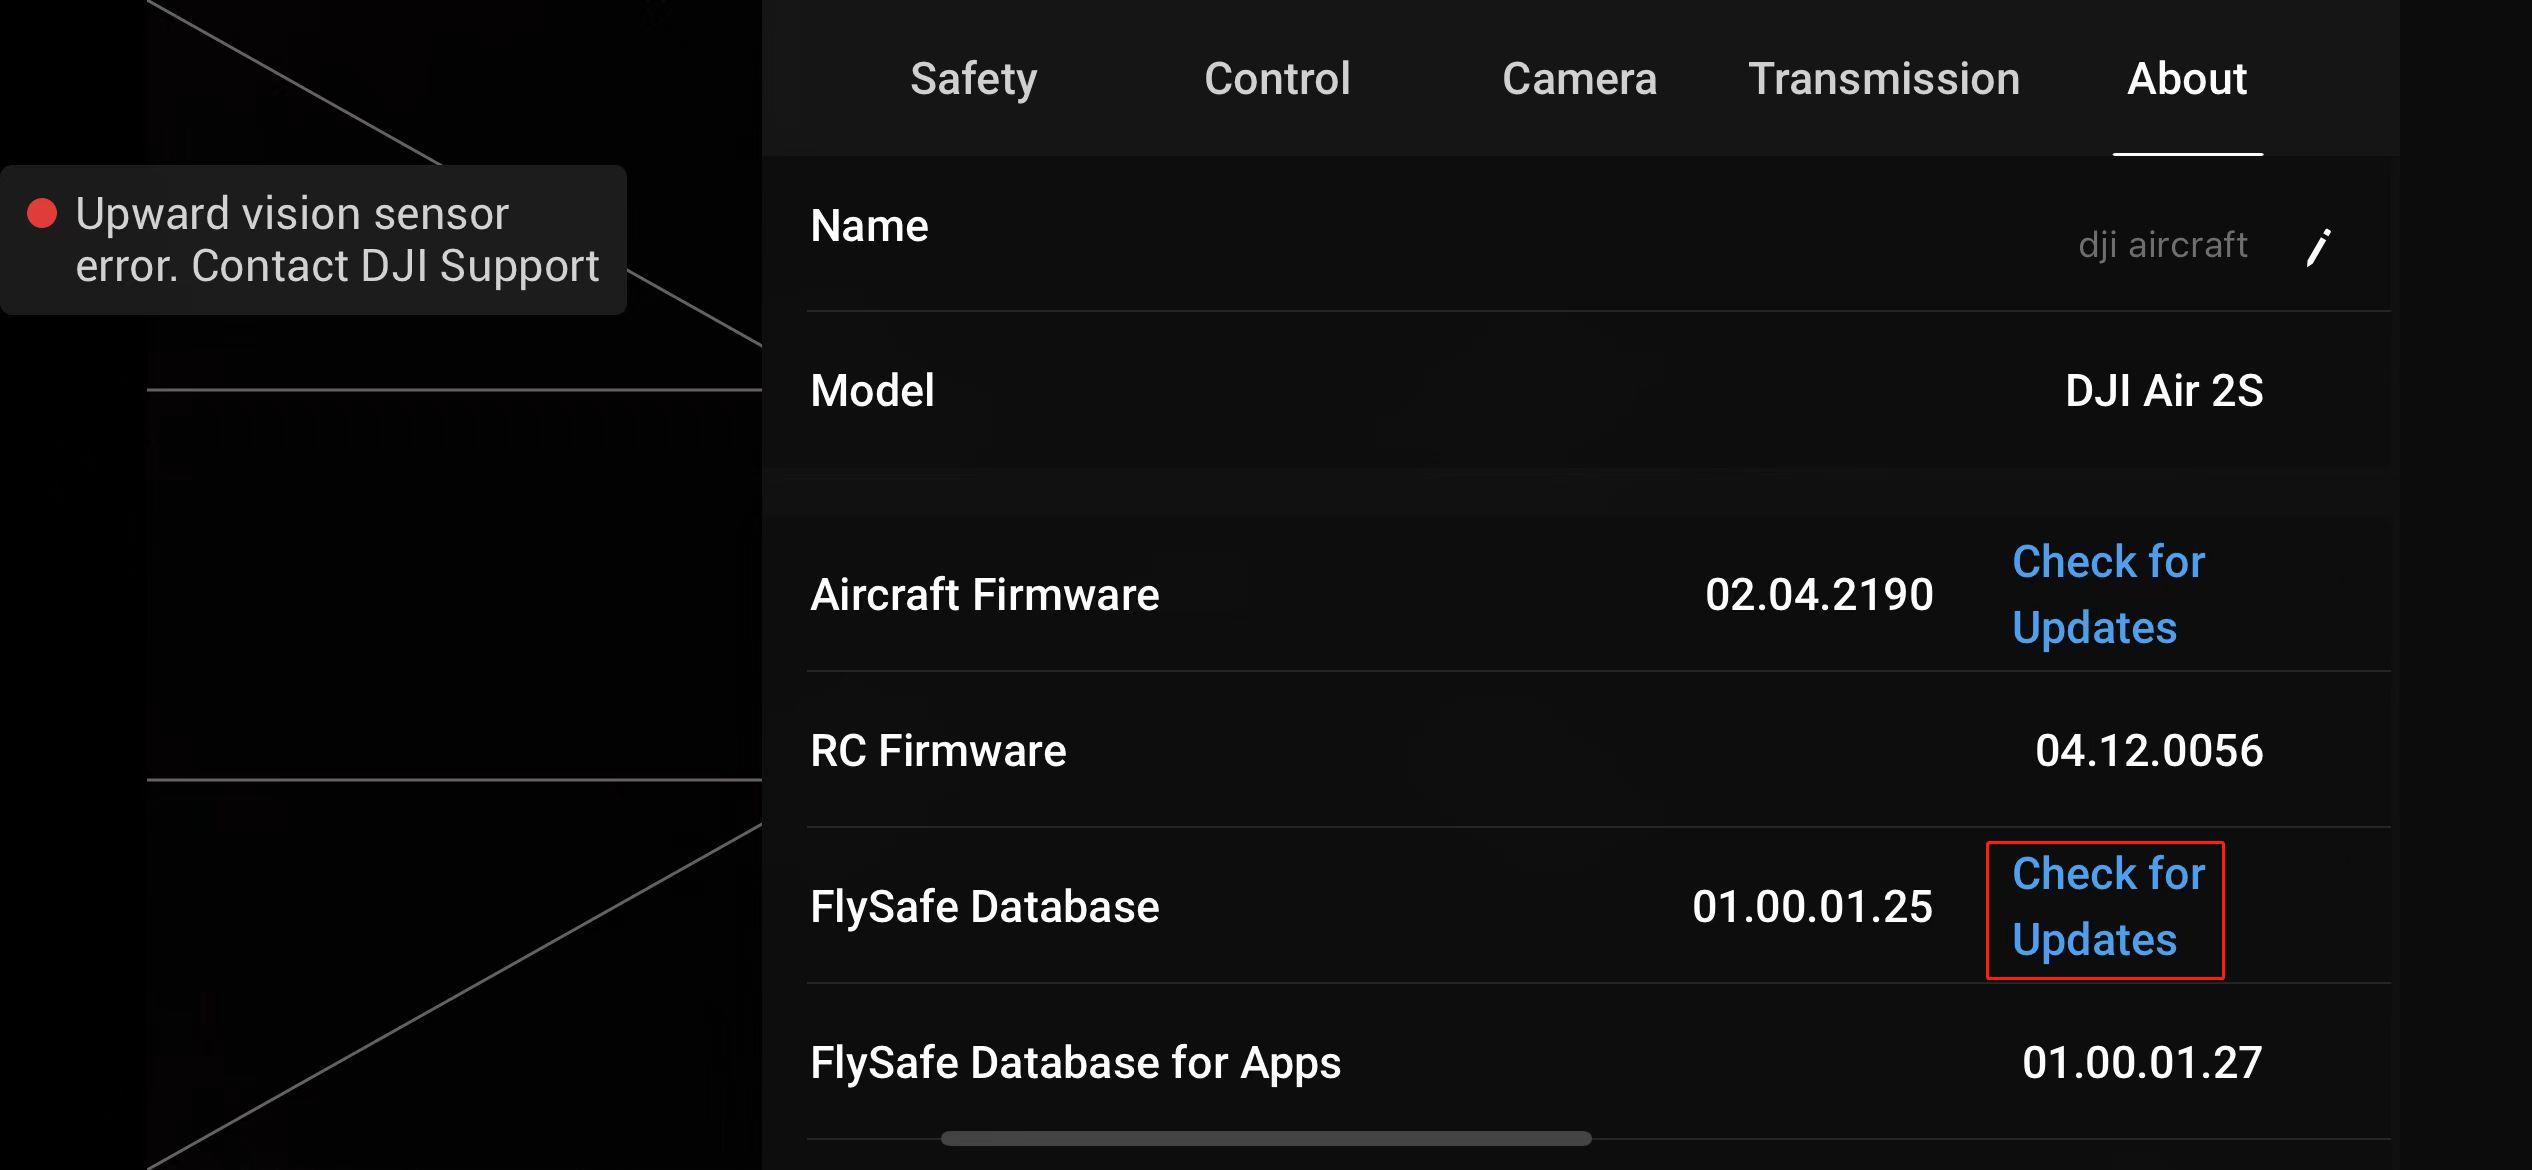Open the Safety tab
2532x1170 pixels.
pyautogui.click(x=972, y=78)
